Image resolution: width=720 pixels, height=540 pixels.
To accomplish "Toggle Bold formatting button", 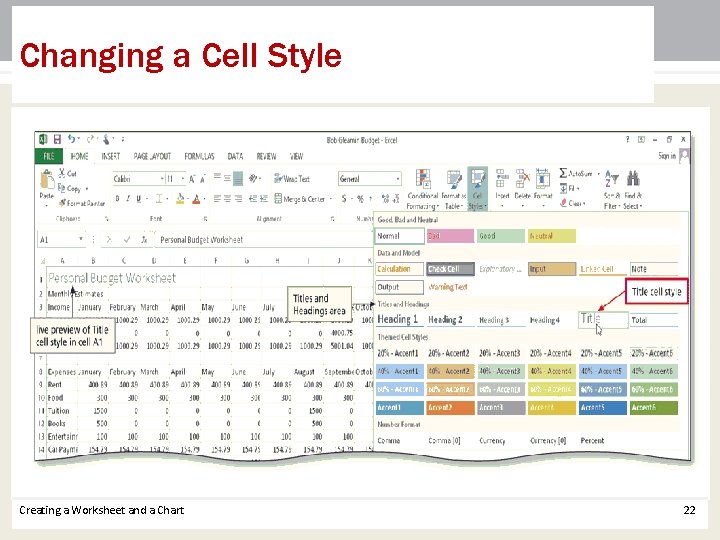I will 118,199.
